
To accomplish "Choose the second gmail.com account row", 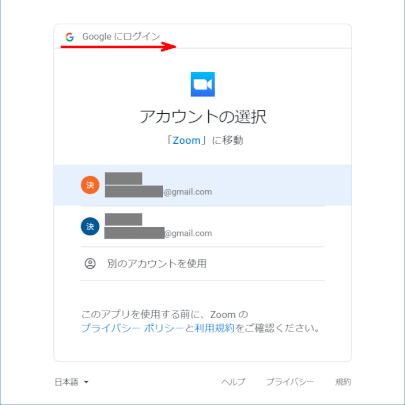I will click(x=203, y=227).
